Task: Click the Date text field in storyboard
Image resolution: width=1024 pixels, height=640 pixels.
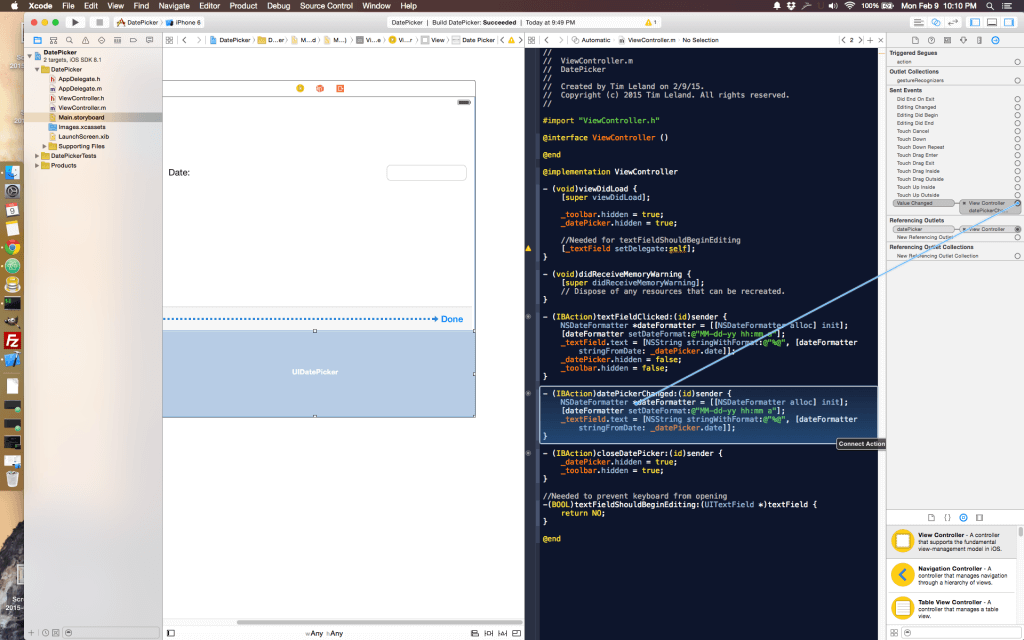Action: click(x=426, y=172)
